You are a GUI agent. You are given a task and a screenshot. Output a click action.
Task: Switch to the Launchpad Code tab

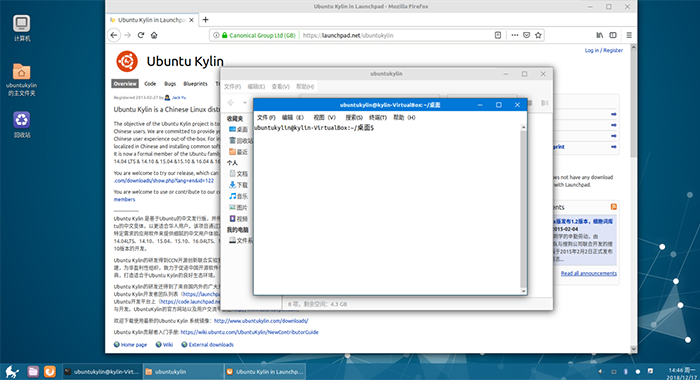pyautogui.click(x=150, y=84)
